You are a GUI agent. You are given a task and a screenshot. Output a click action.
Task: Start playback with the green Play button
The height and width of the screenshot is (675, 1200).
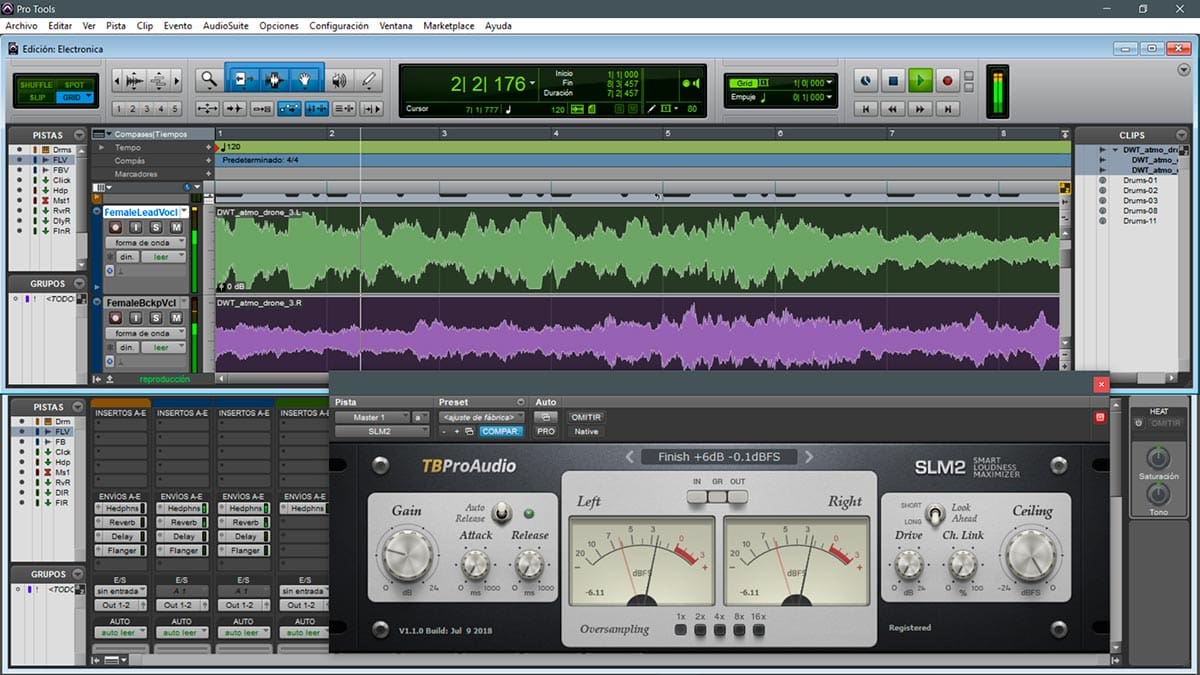pyautogui.click(x=921, y=80)
